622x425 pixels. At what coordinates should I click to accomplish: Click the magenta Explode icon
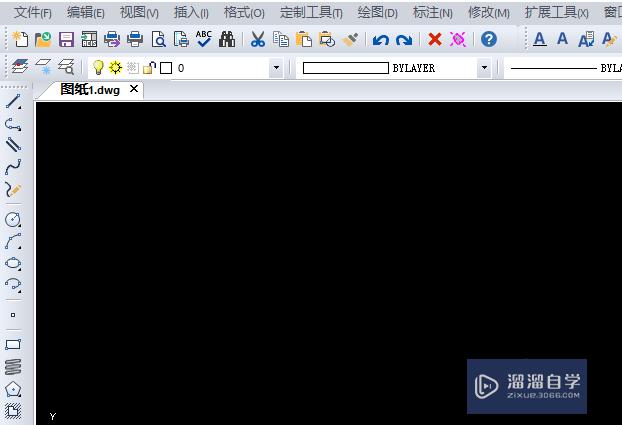click(x=458, y=39)
